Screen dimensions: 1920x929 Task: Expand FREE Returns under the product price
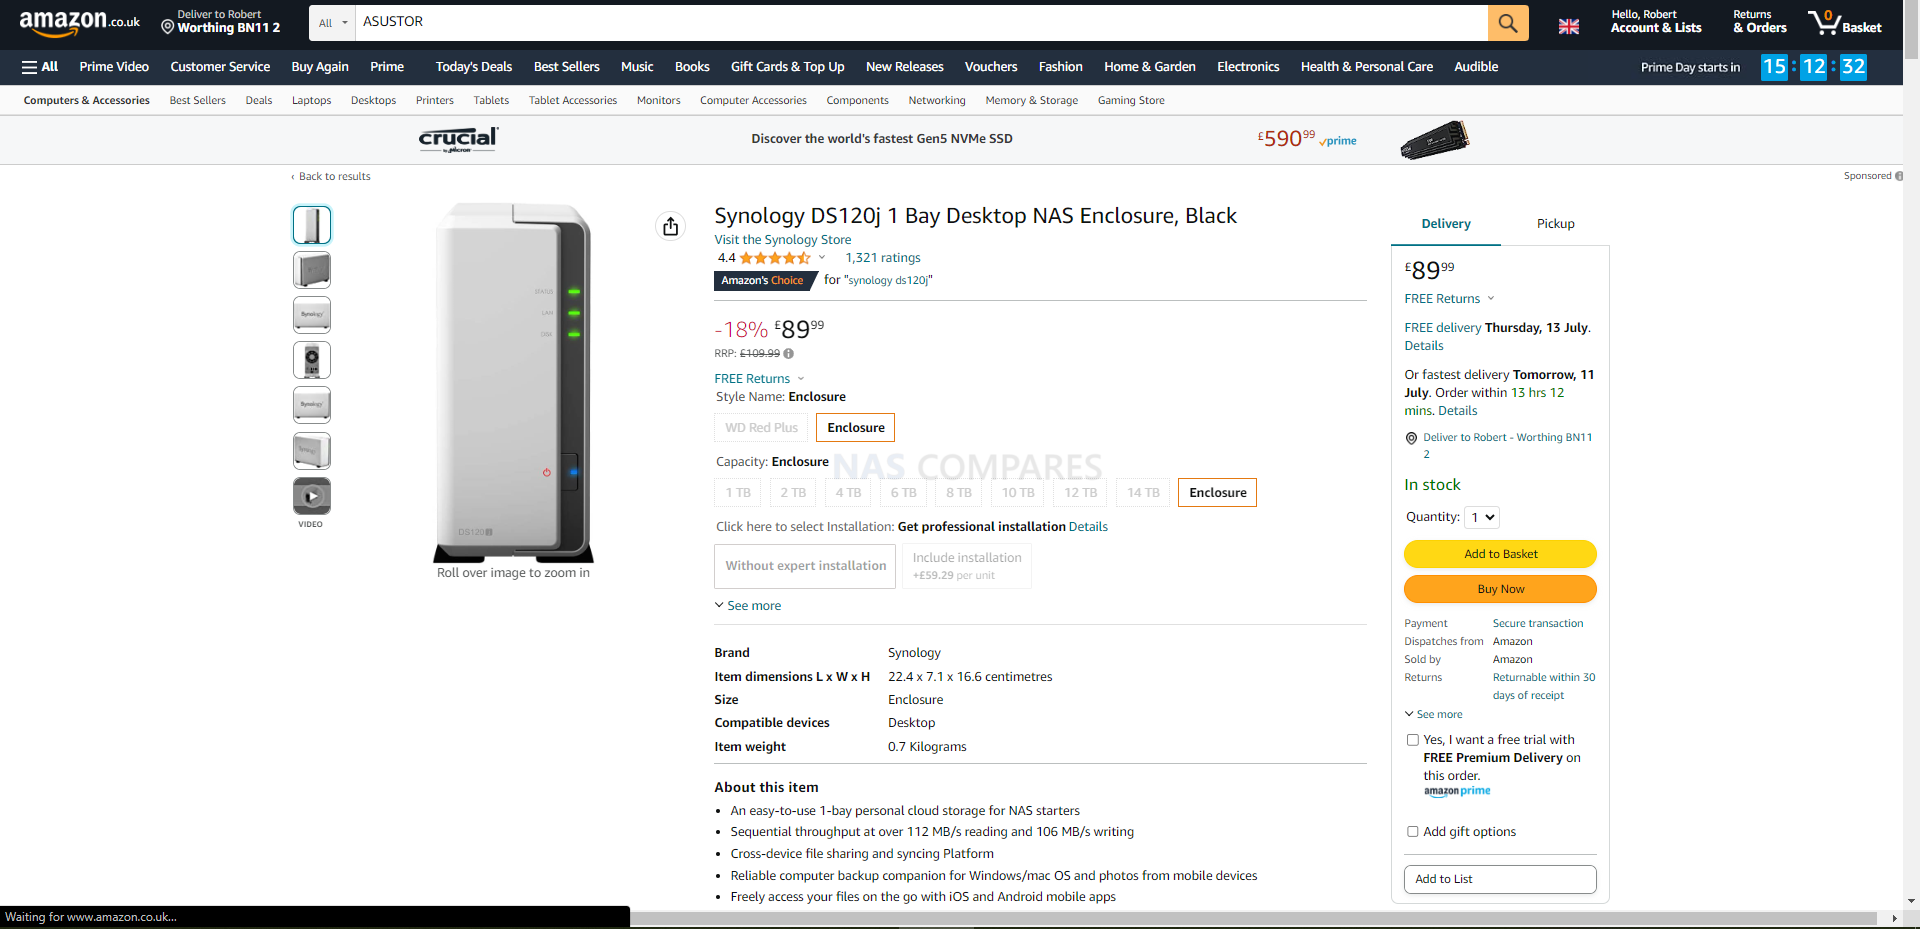[x=760, y=379]
